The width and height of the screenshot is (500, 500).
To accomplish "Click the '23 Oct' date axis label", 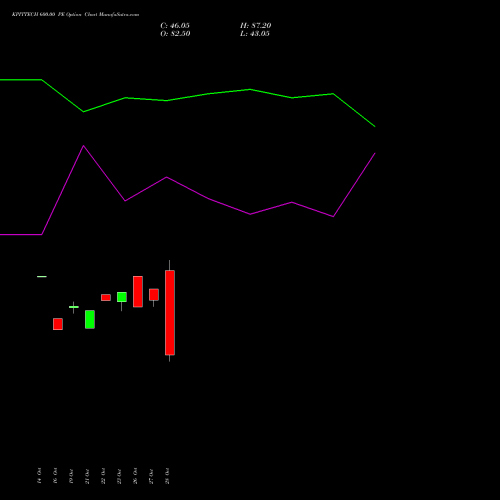I will (x=119, y=476).
